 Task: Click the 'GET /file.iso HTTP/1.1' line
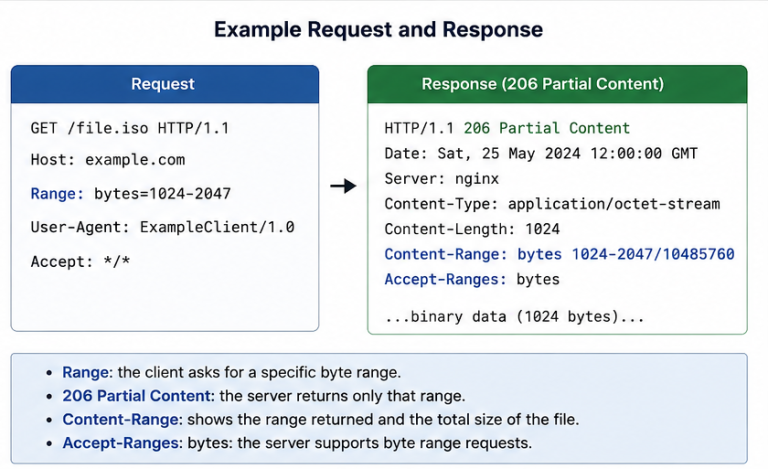click(x=130, y=128)
